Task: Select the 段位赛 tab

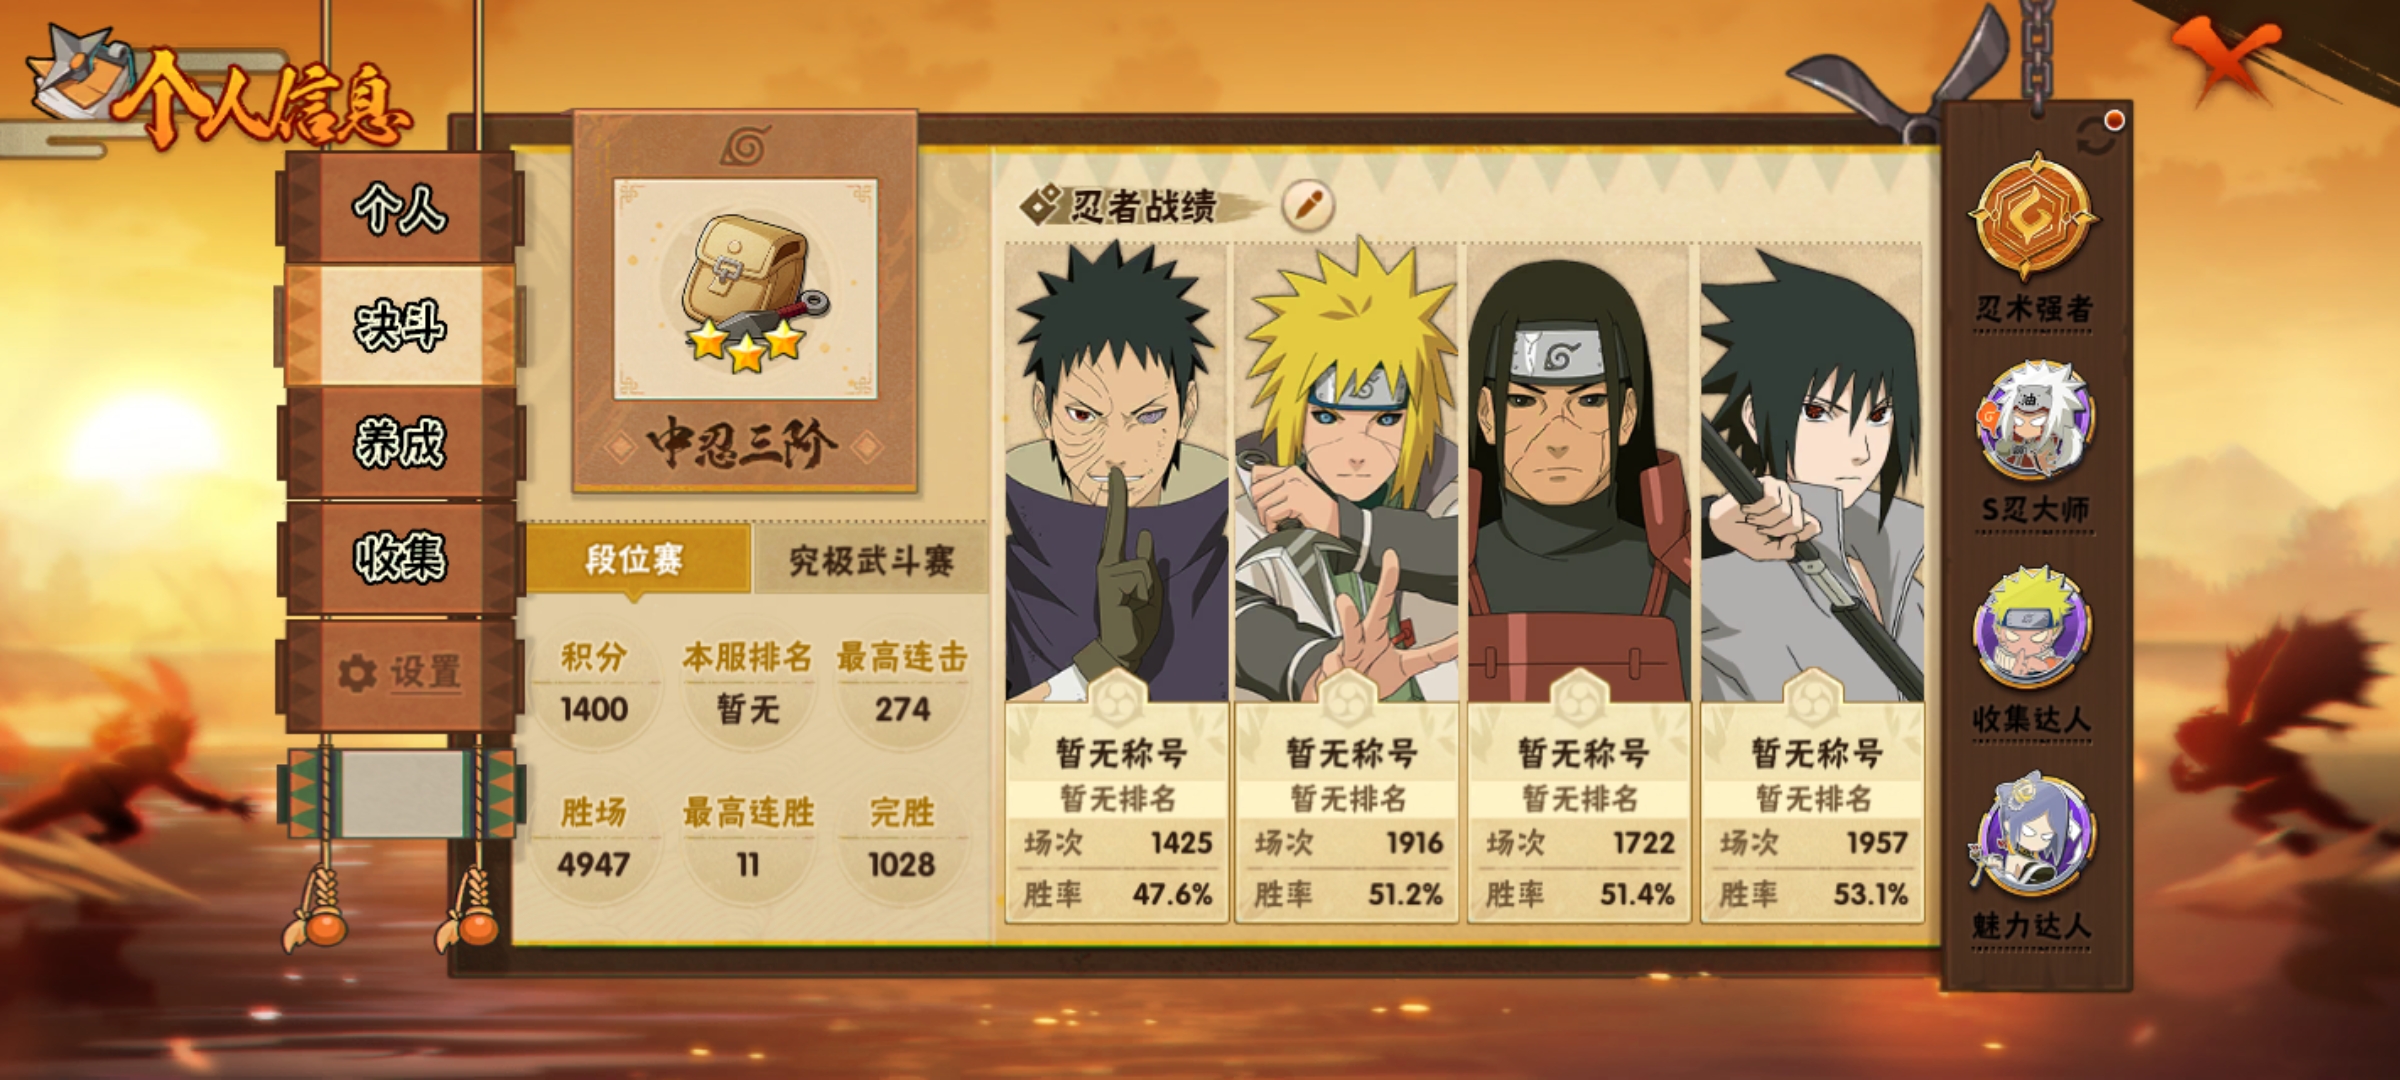Action: (x=636, y=560)
